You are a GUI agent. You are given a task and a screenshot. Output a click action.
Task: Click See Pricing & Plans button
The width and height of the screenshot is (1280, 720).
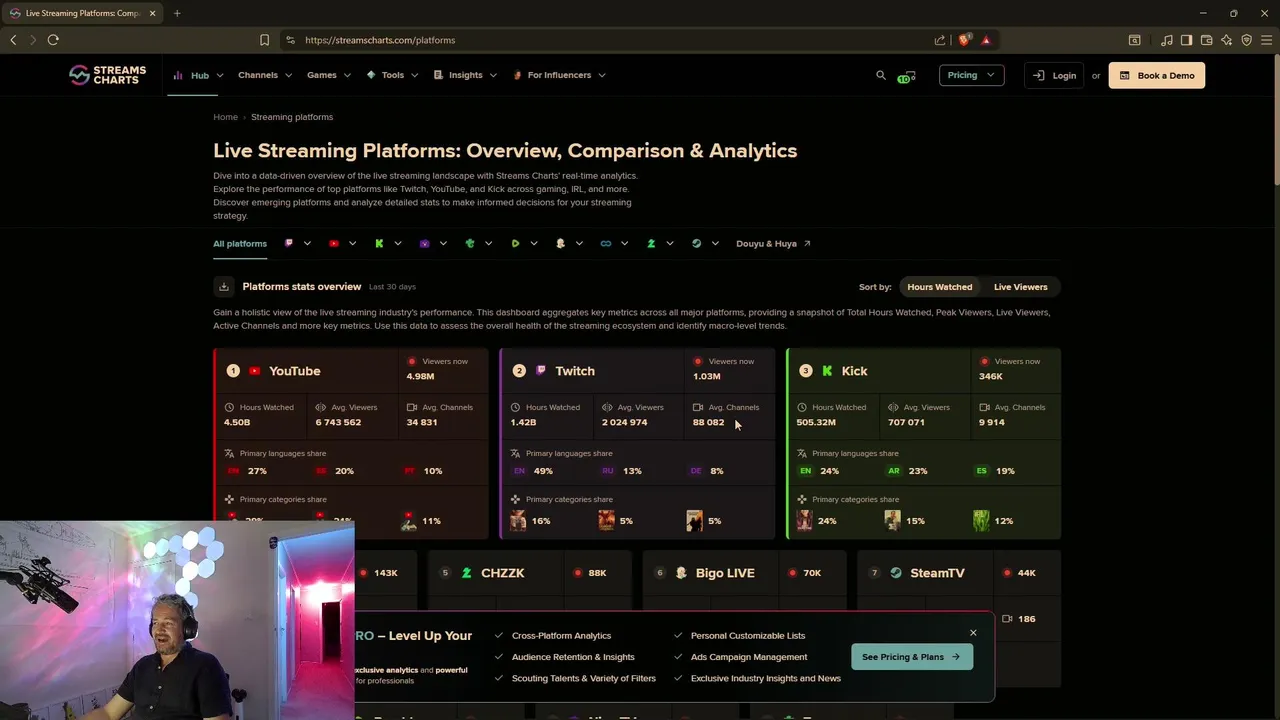click(x=911, y=657)
